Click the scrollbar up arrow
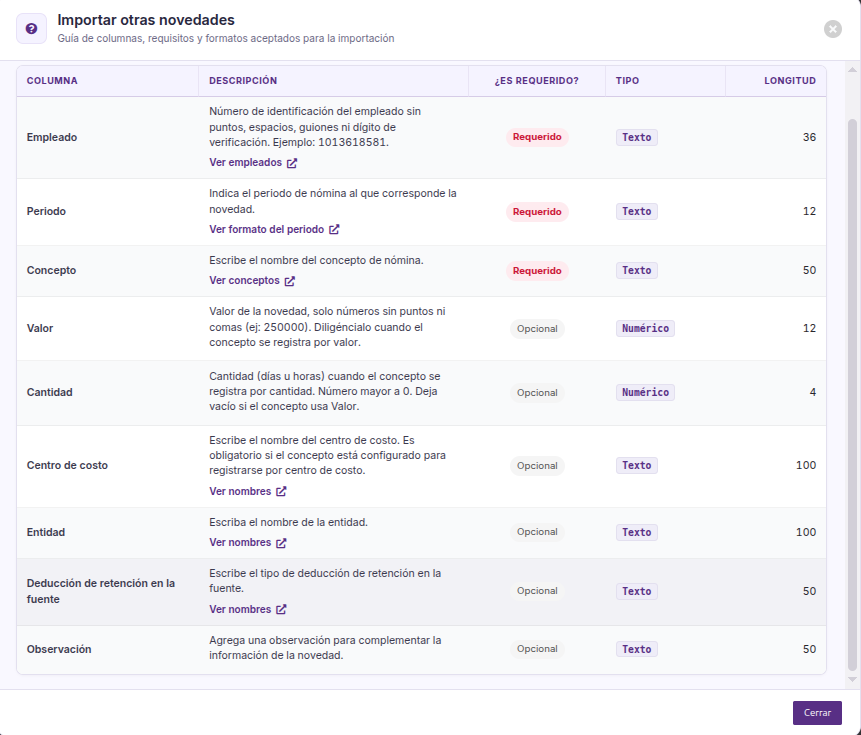 pyautogui.click(x=852, y=70)
